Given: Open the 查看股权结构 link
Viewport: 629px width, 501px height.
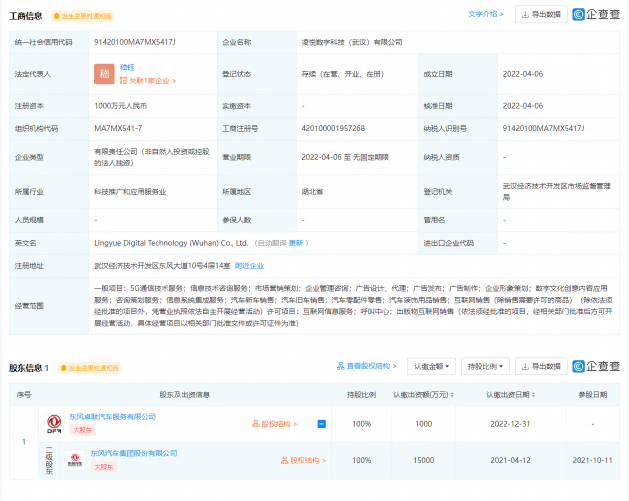Looking at the screenshot, I should coord(367,366).
